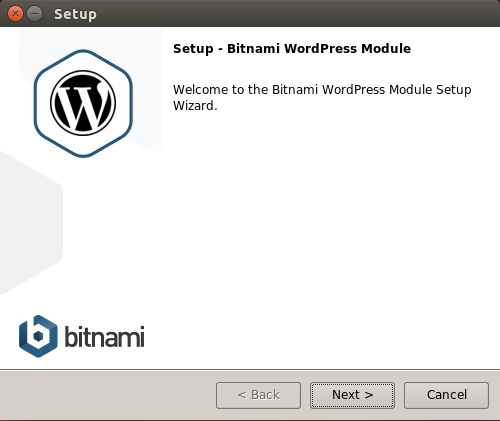This screenshot has width=500, height=421.
Task: Select the "Setup - Bitnami WordPress Module" heading
Action: click(x=292, y=49)
